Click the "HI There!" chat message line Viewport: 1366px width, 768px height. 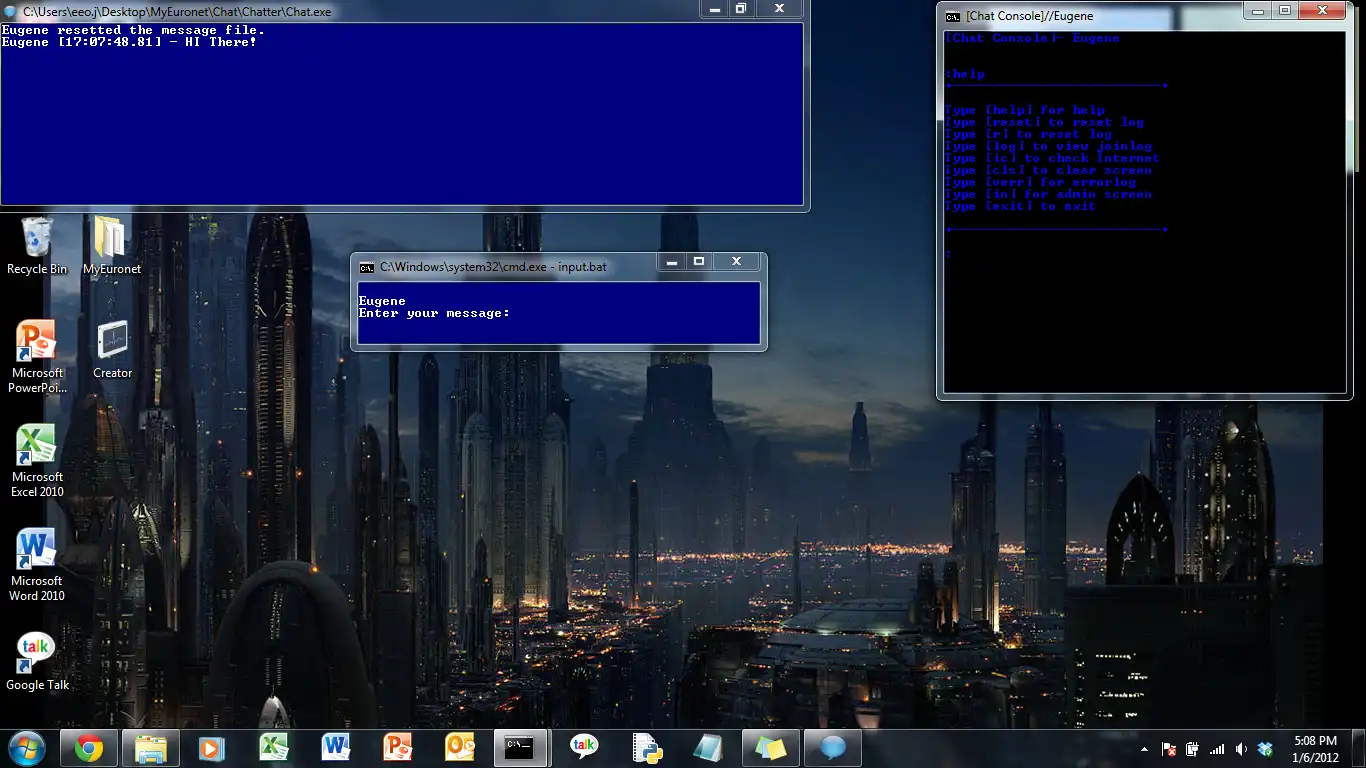[x=129, y=43]
